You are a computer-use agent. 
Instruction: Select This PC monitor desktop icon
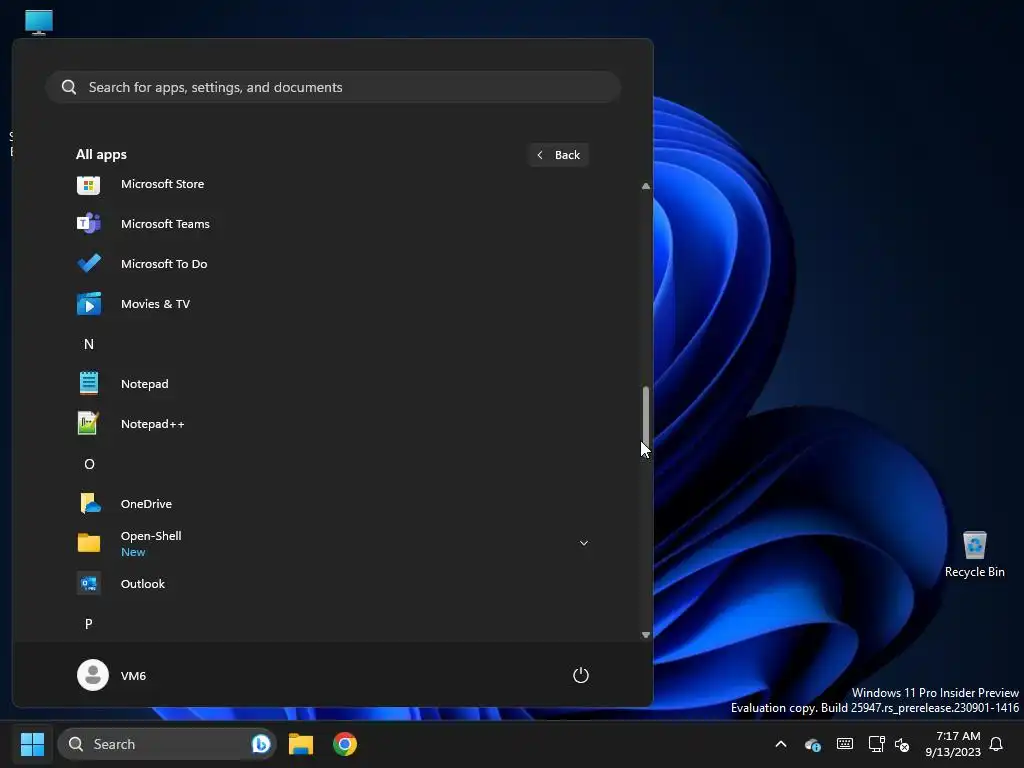pos(39,22)
